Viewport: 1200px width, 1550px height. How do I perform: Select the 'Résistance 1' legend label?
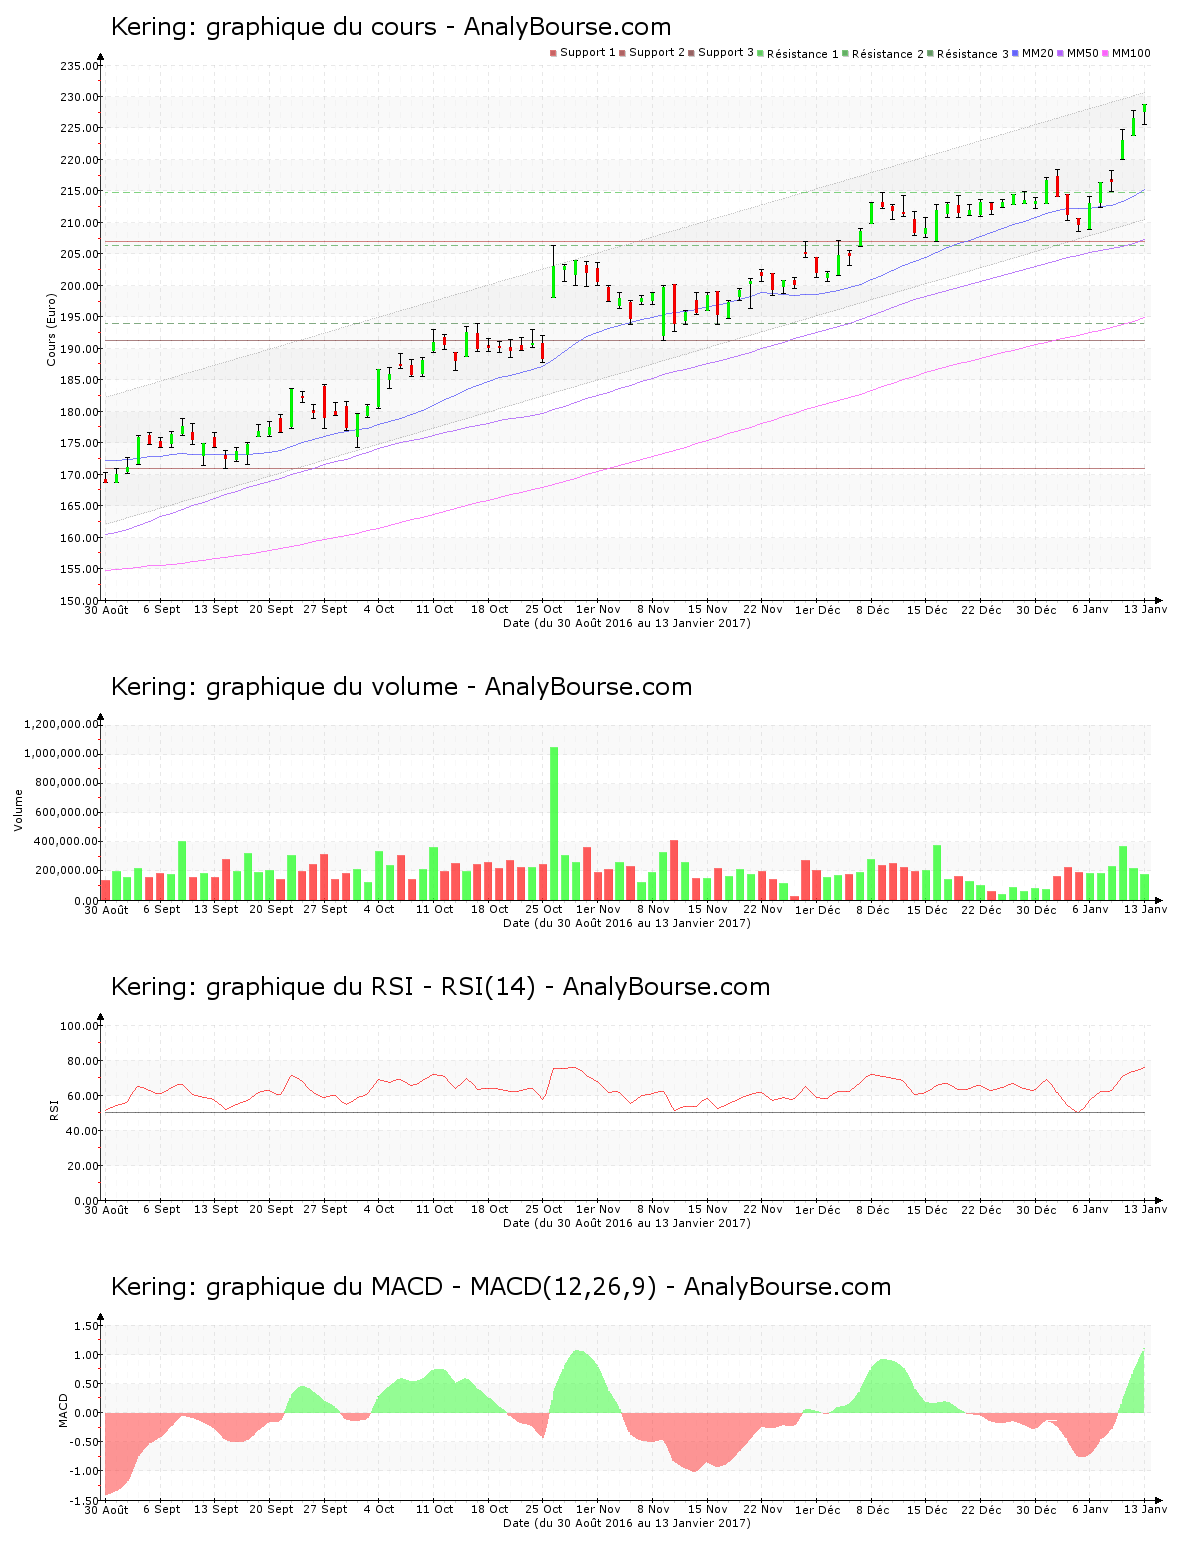(x=803, y=53)
